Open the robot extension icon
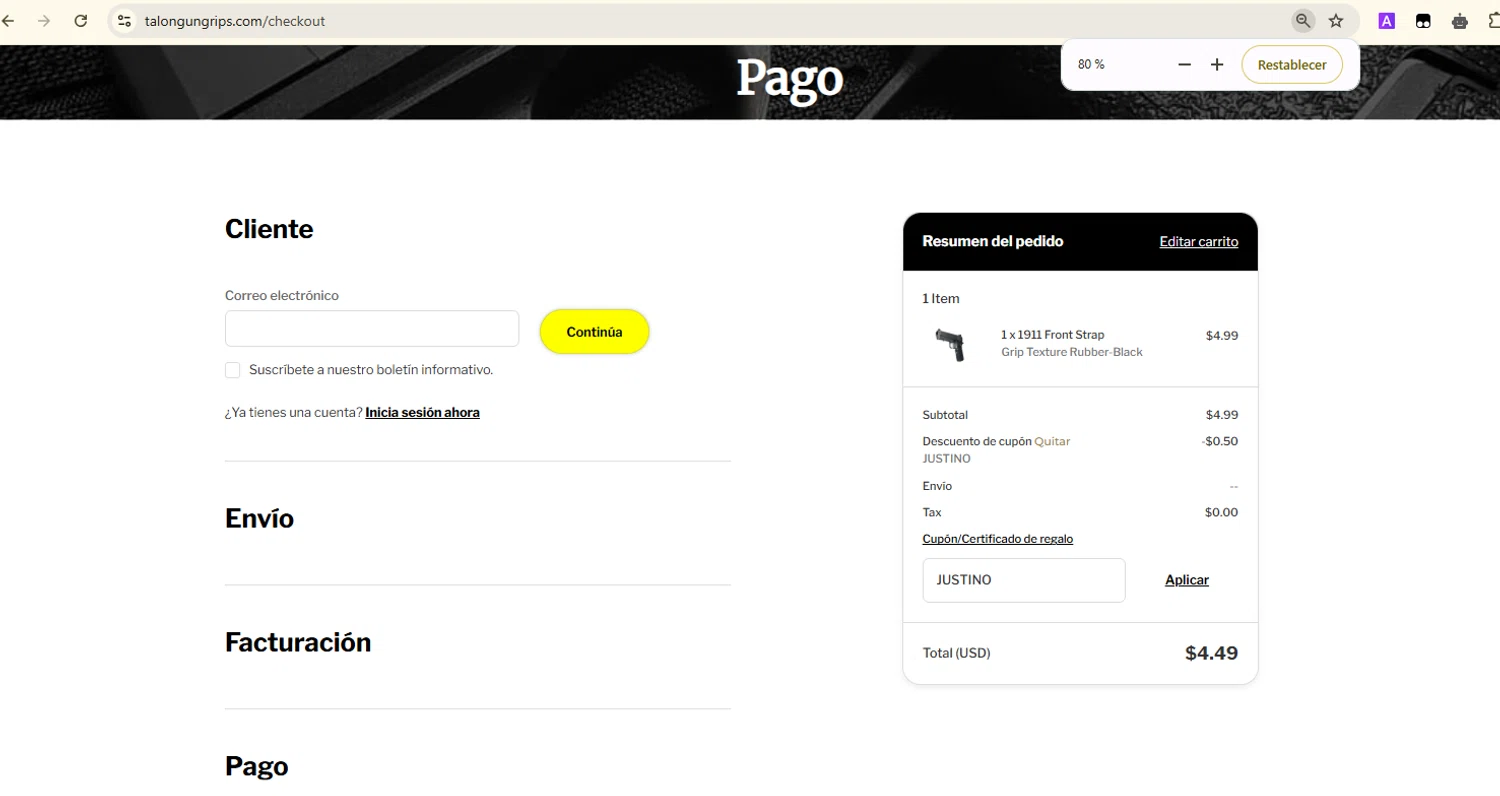Viewport: 1500px width, 796px height. click(1460, 20)
